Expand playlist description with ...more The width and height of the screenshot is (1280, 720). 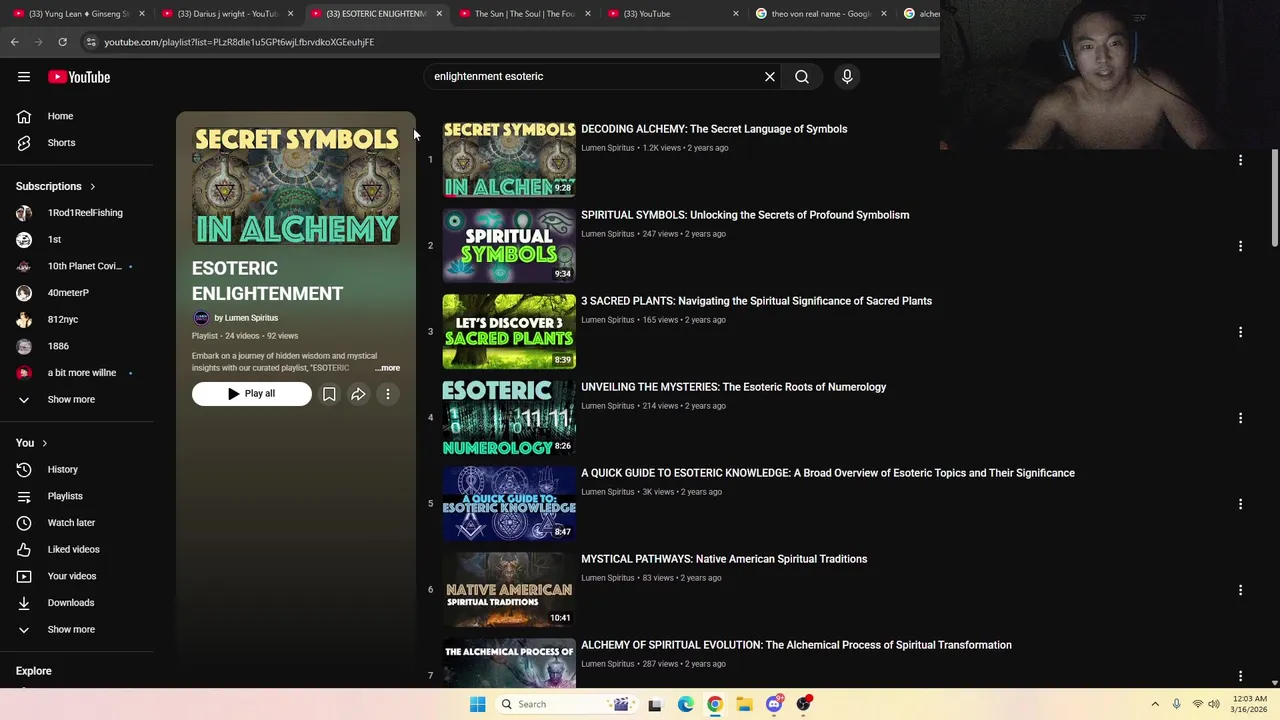pyautogui.click(x=387, y=368)
